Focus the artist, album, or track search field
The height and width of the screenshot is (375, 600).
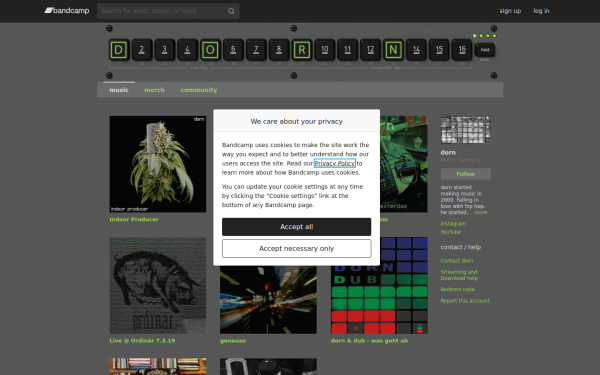(168, 11)
